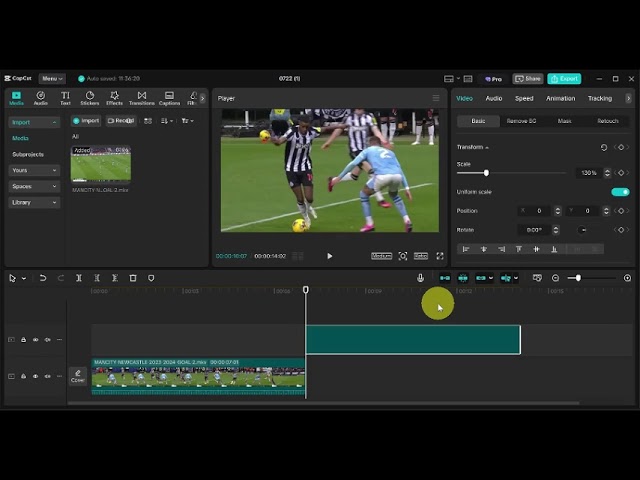Lock the main video track
The height and width of the screenshot is (480, 640).
click(x=23, y=376)
